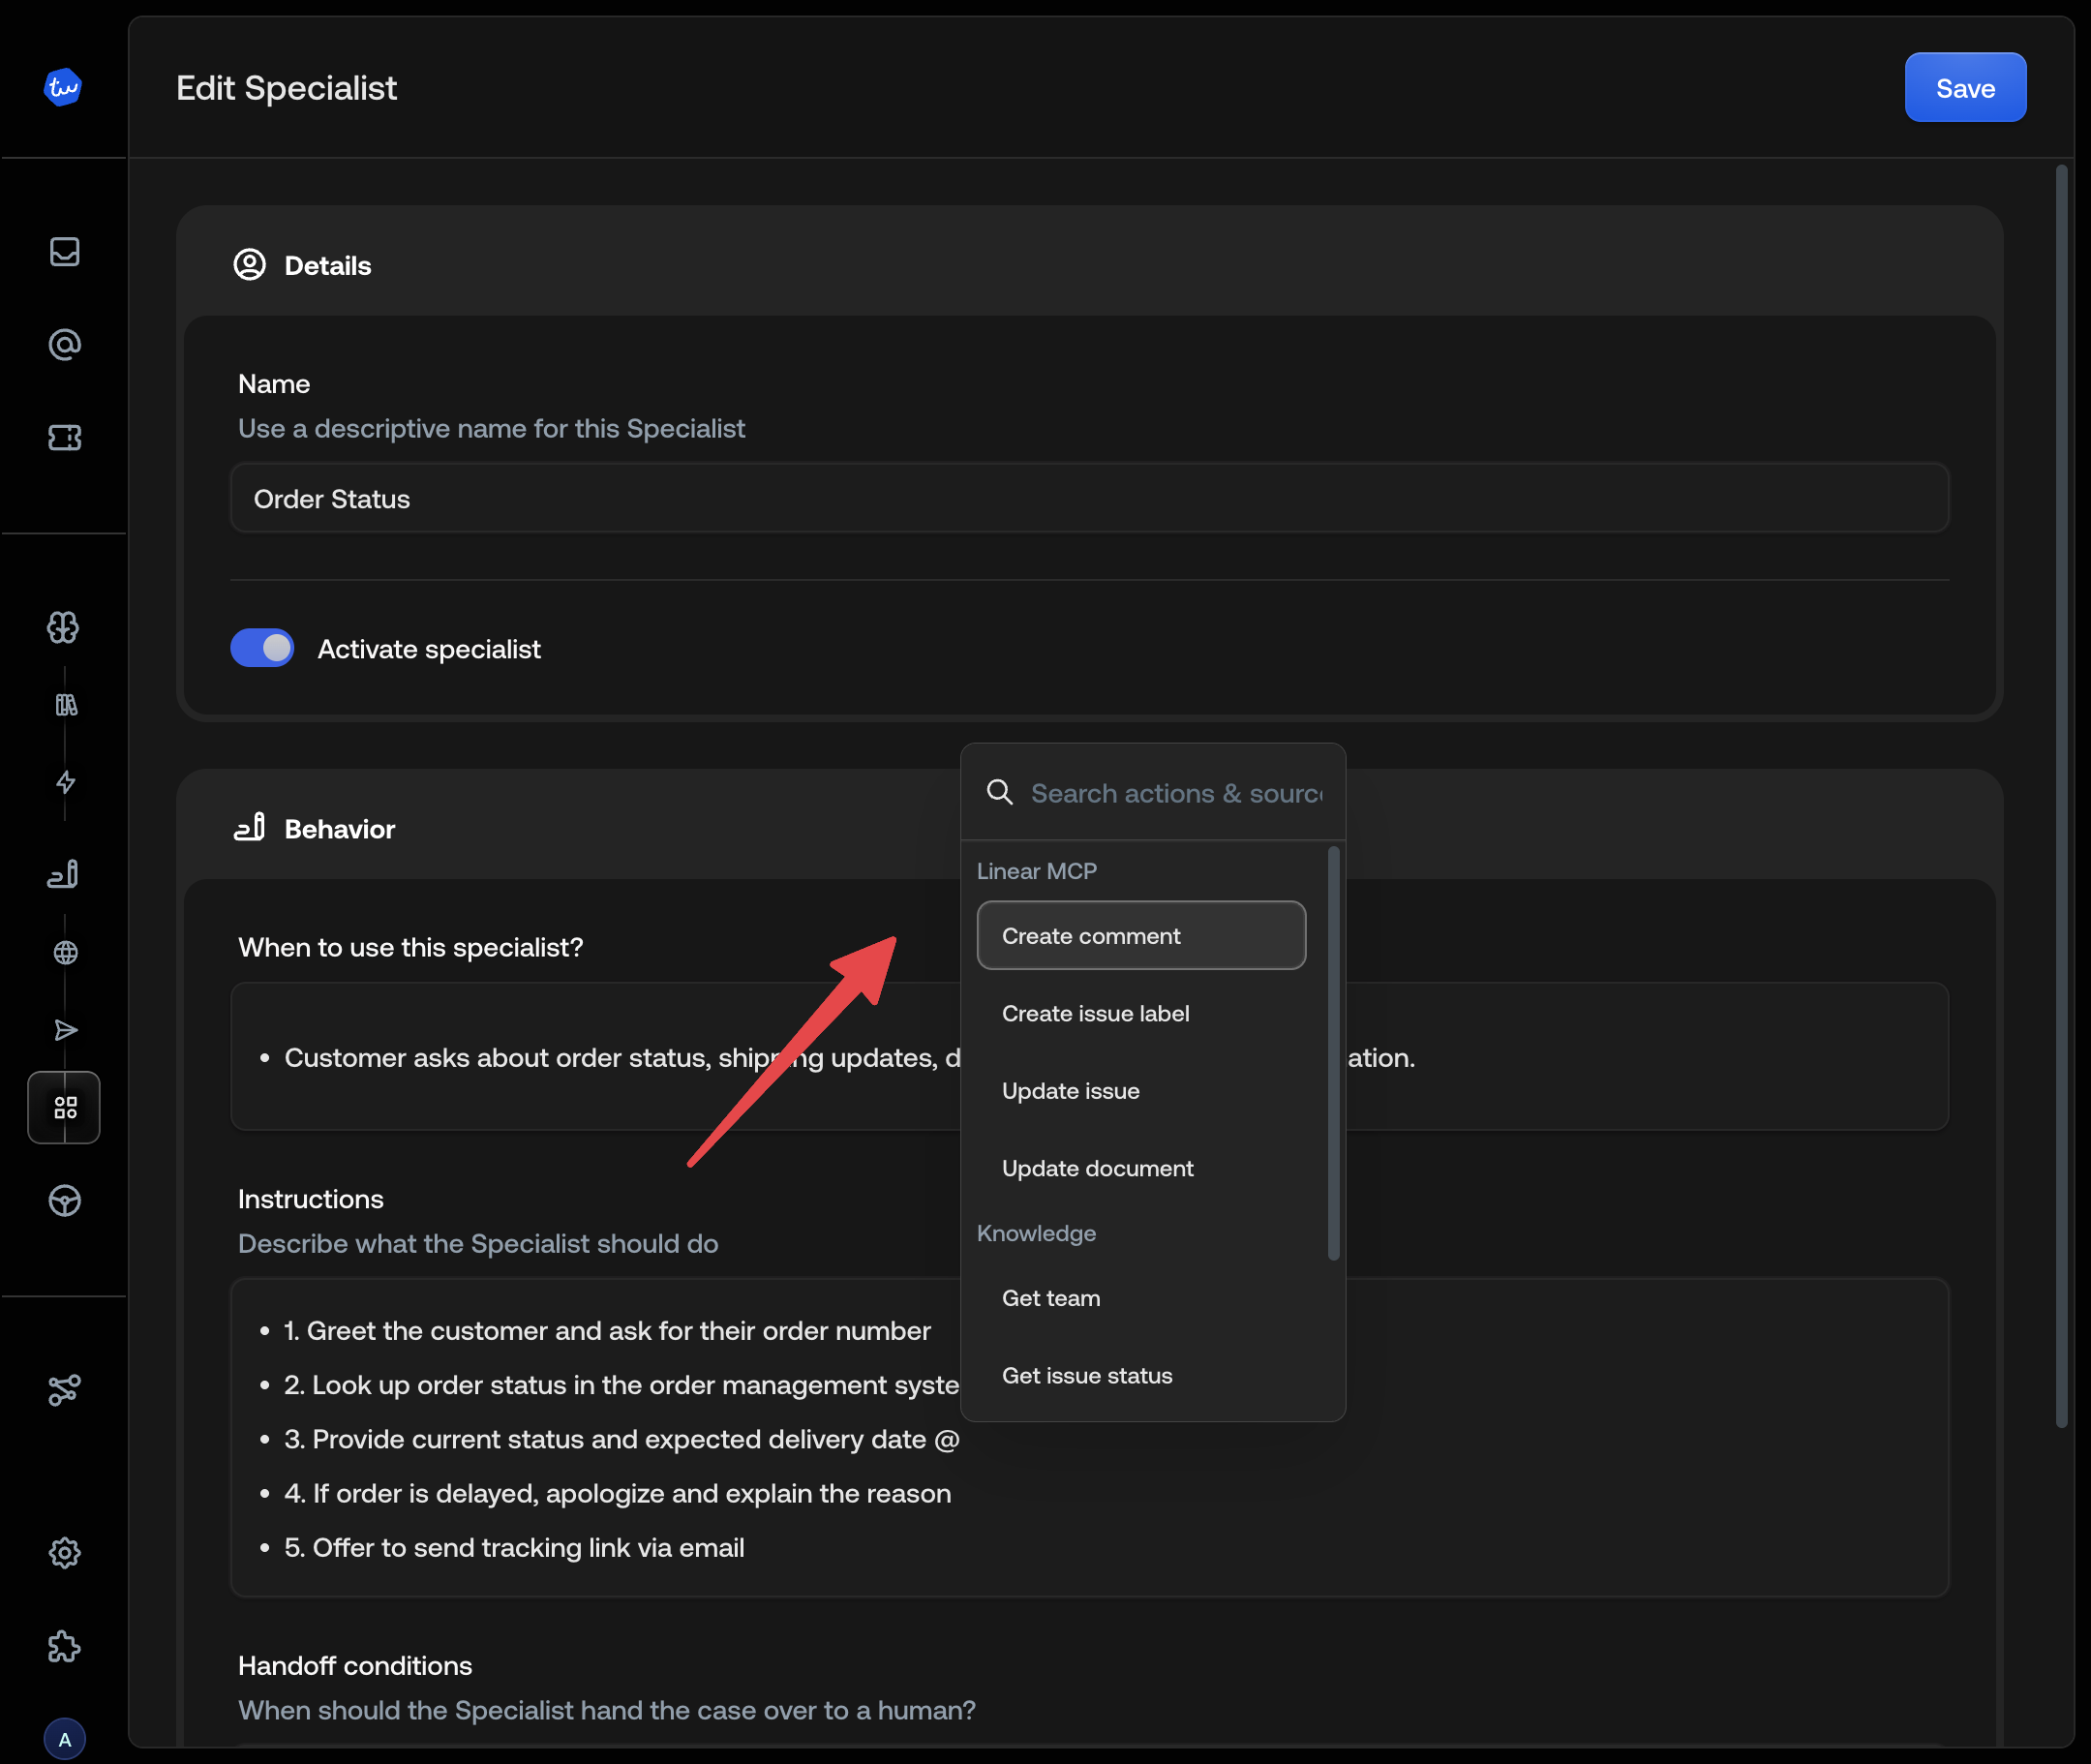2091x1764 pixels.
Task: Select Update issue in dropdown
Action: [1070, 1091]
